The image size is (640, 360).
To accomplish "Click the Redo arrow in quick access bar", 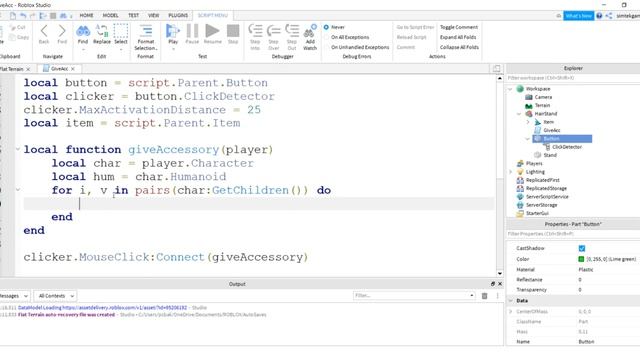I will pos(33,16).
